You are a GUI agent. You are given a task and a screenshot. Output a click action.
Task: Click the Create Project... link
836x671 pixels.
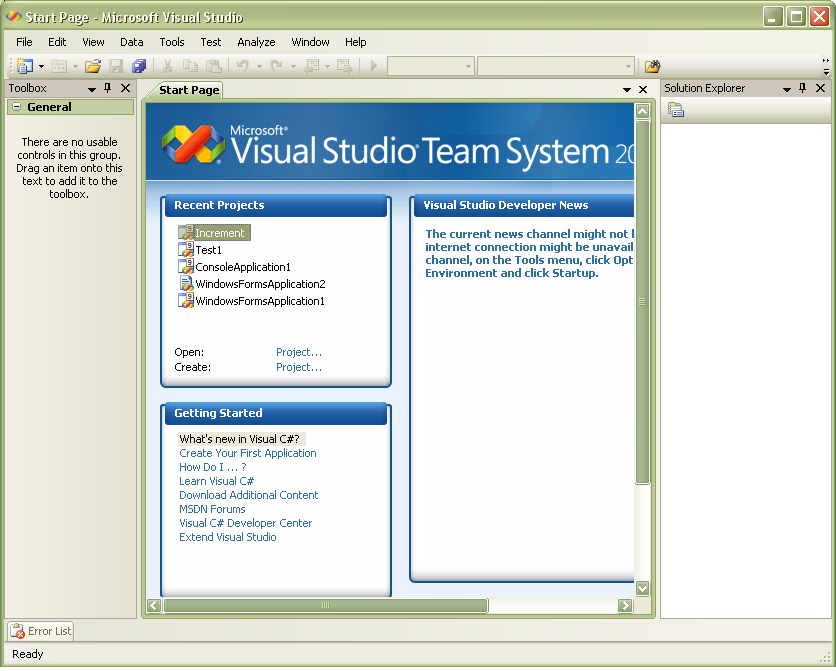[299, 367]
